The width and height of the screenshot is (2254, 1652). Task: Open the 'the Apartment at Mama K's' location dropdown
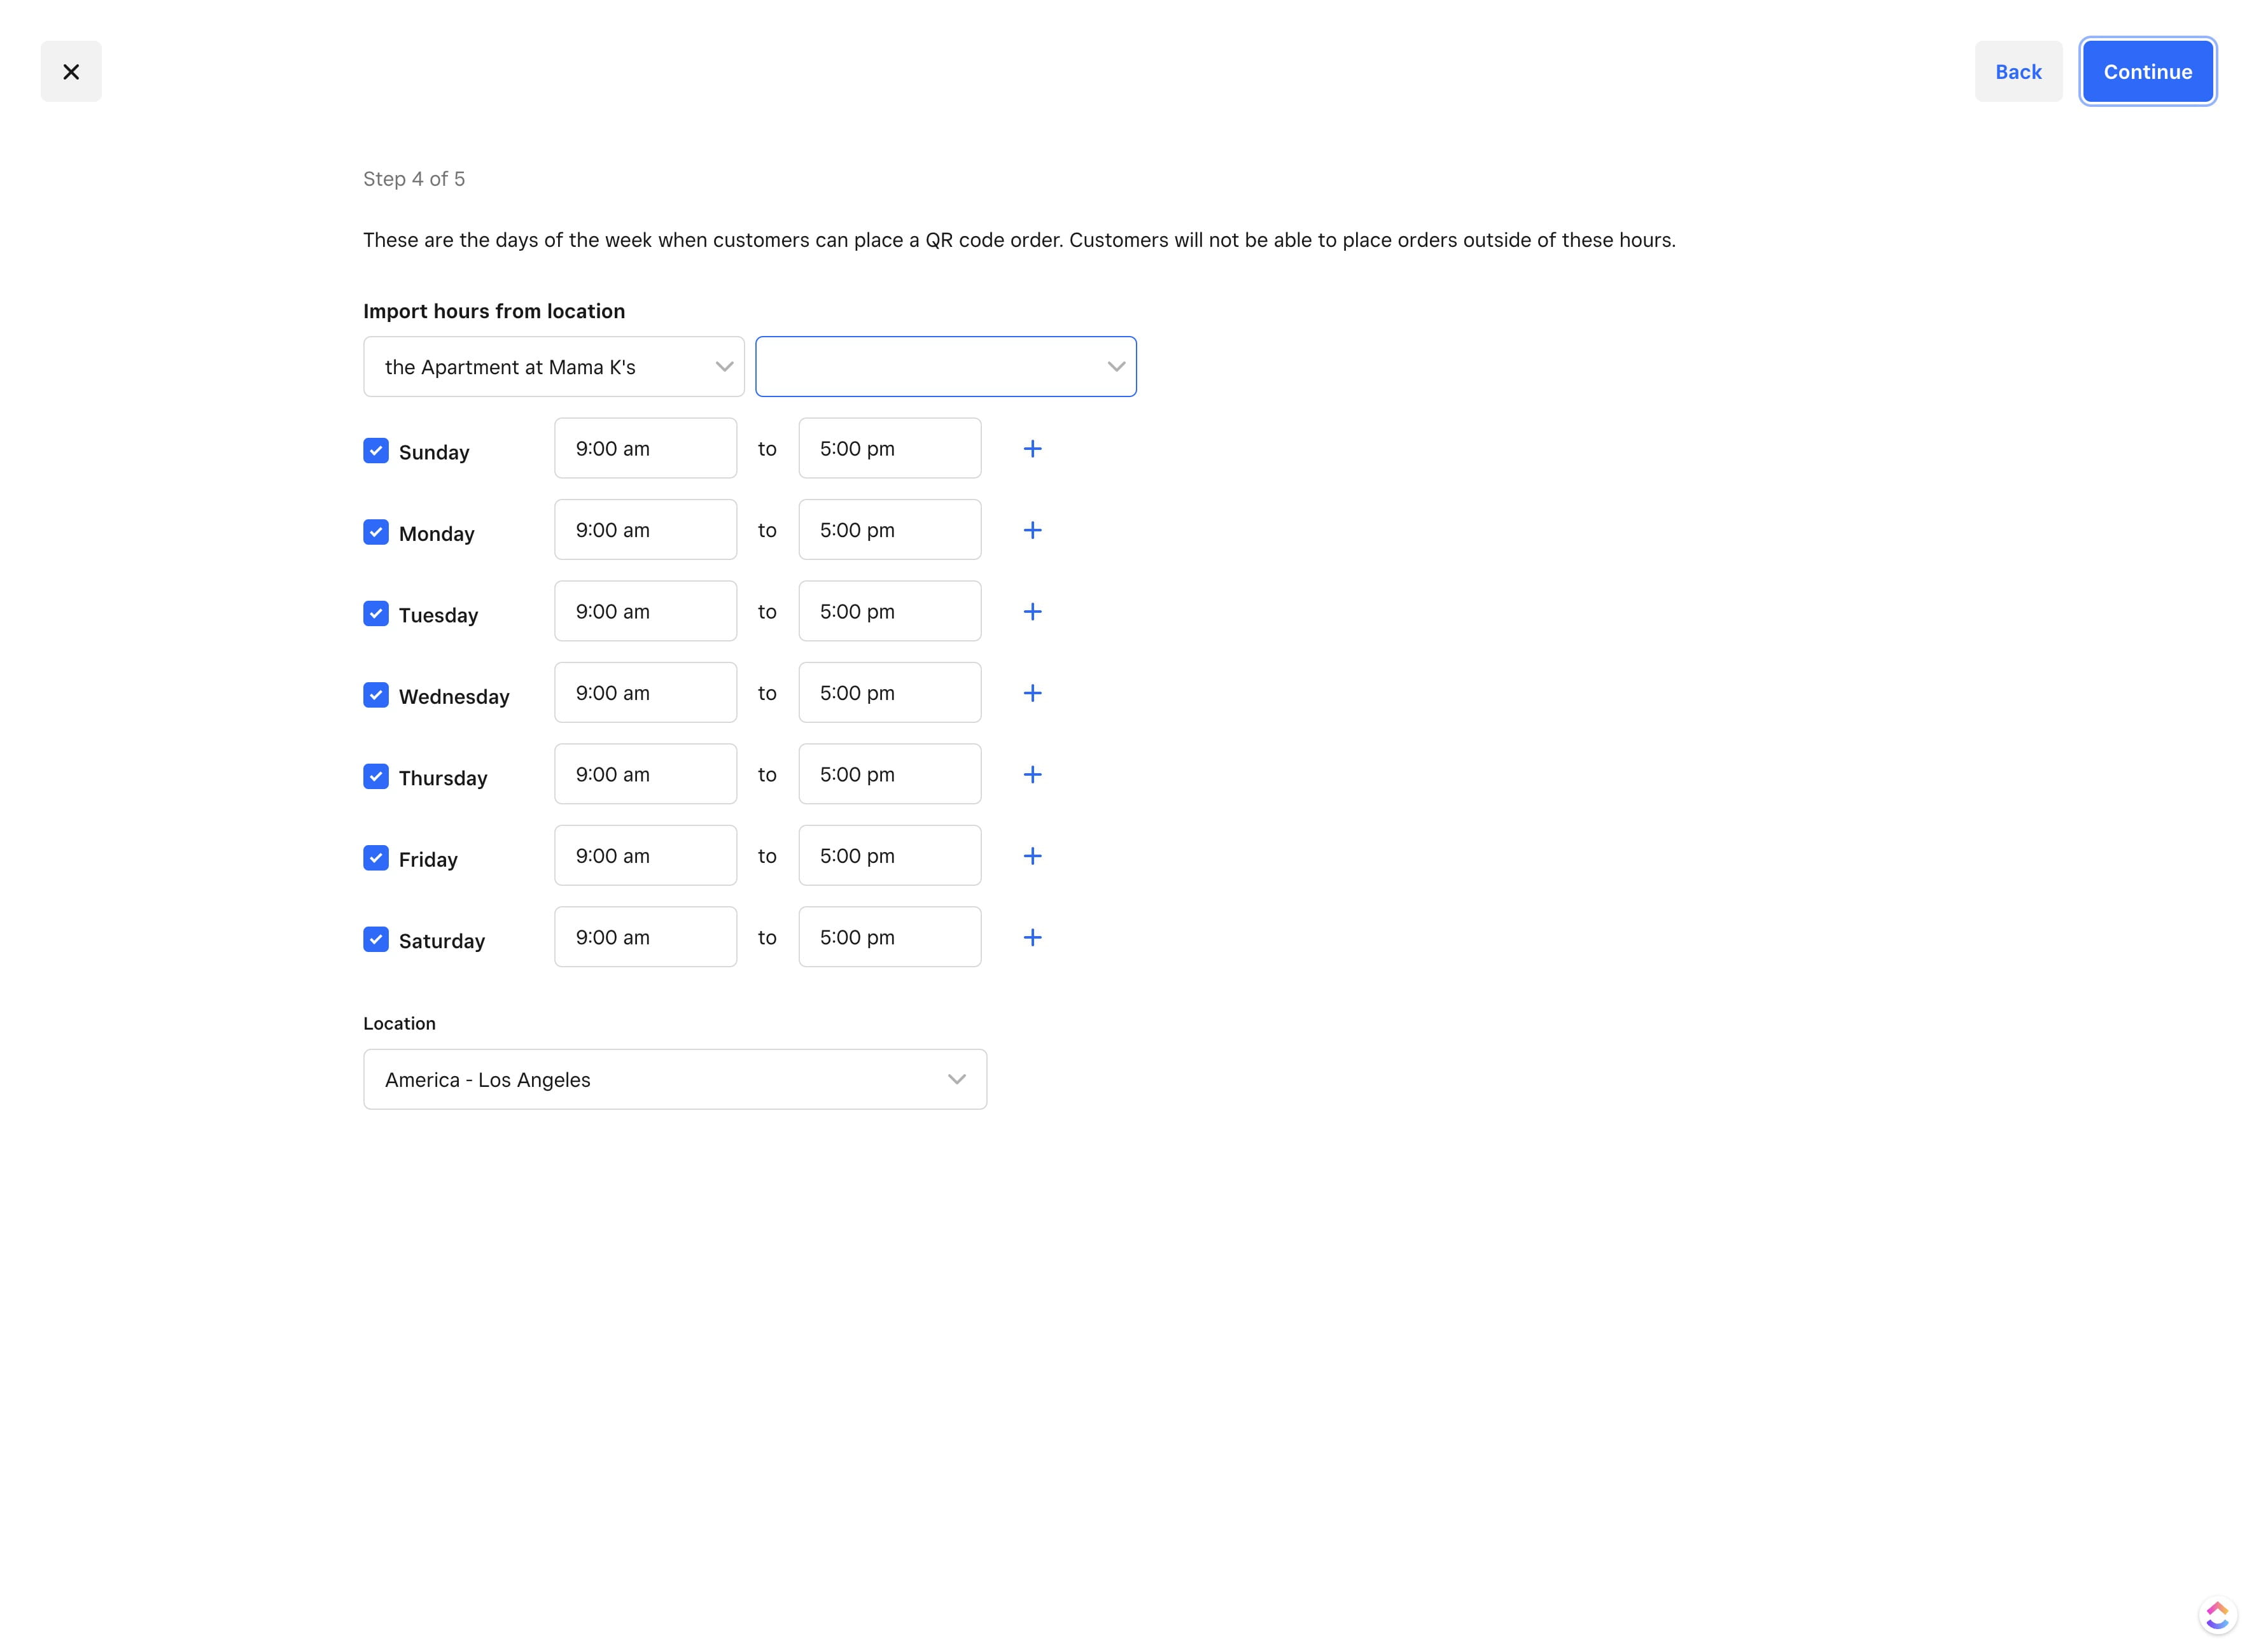point(553,366)
